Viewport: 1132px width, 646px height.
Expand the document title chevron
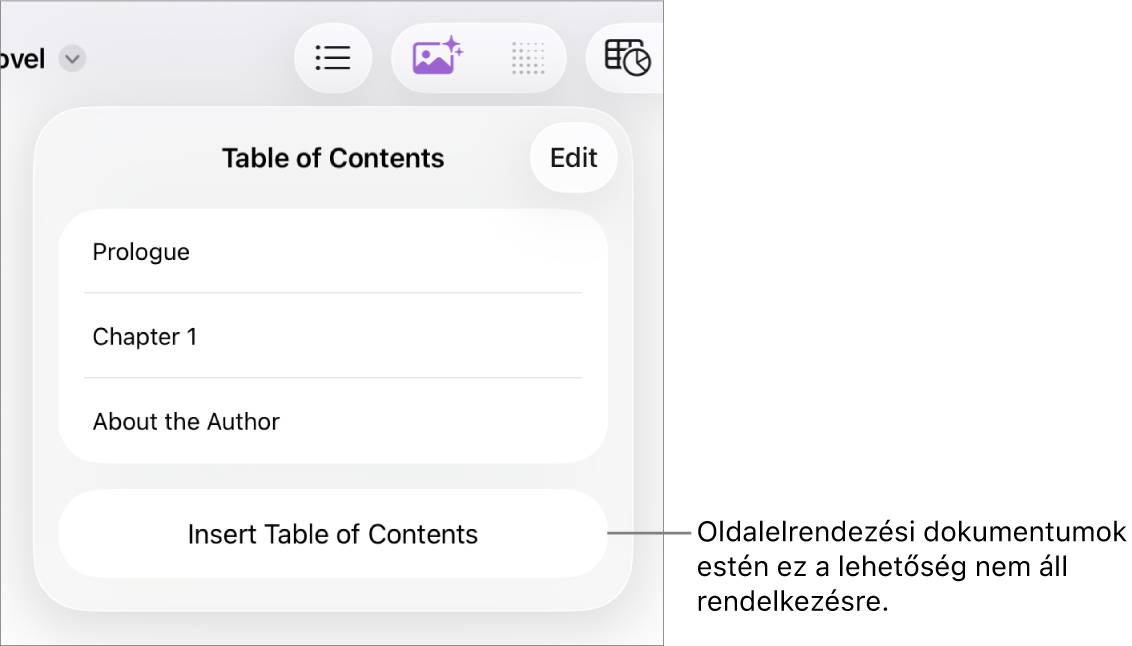[72, 59]
